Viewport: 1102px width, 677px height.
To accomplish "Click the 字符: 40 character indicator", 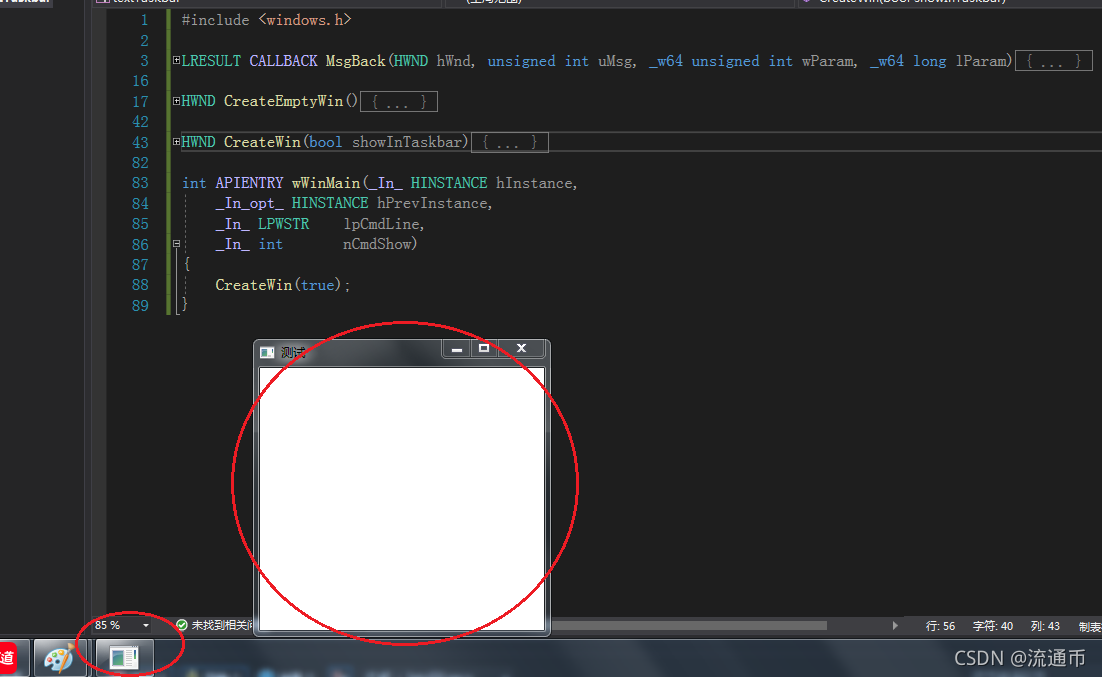I will [x=992, y=626].
